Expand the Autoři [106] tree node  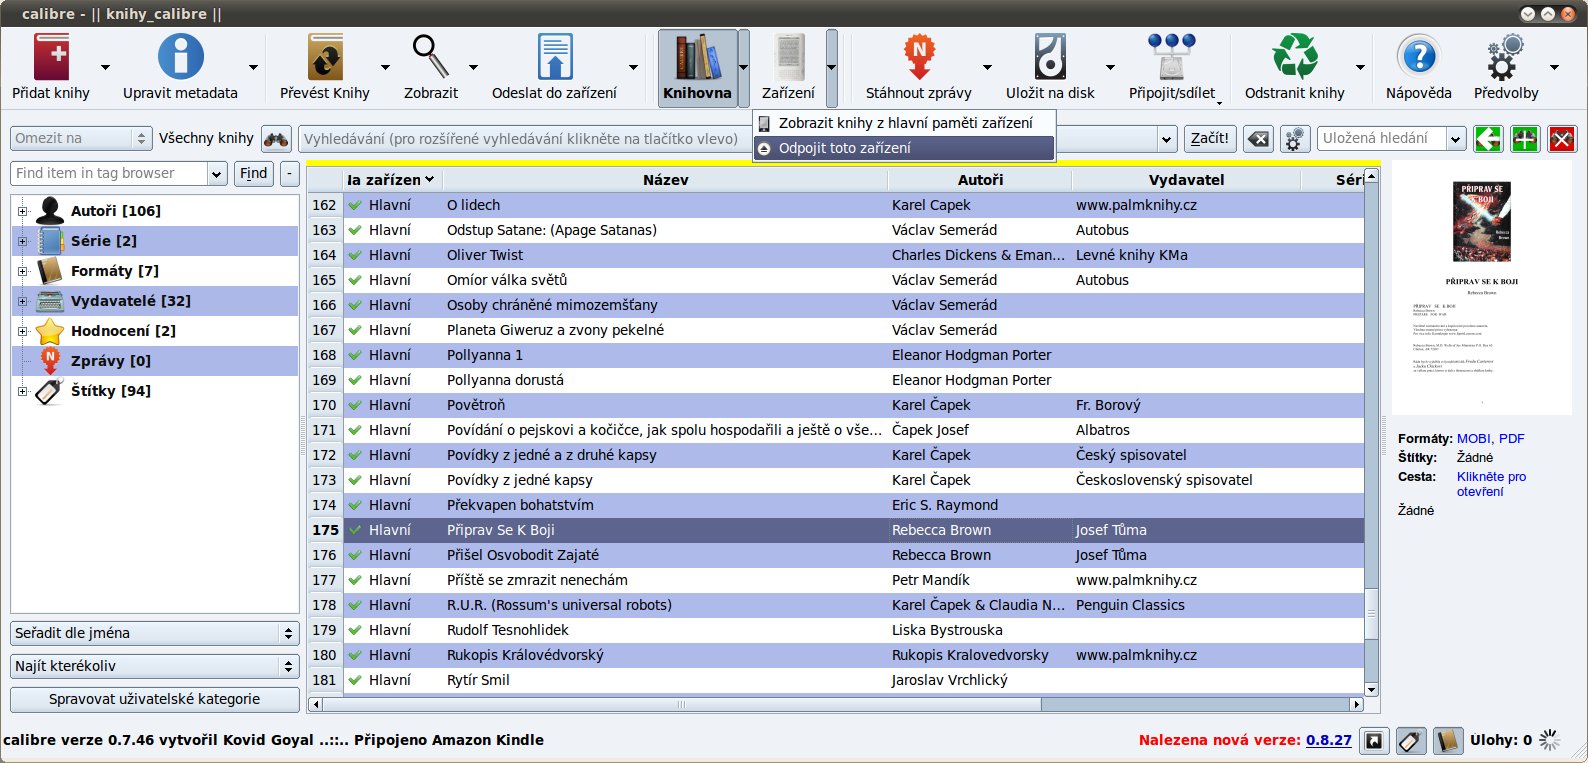click(x=22, y=211)
